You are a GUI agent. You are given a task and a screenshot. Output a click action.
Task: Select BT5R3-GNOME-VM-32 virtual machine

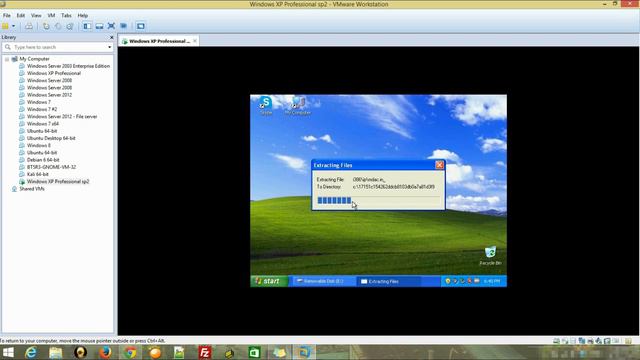pyautogui.click(x=51, y=167)
